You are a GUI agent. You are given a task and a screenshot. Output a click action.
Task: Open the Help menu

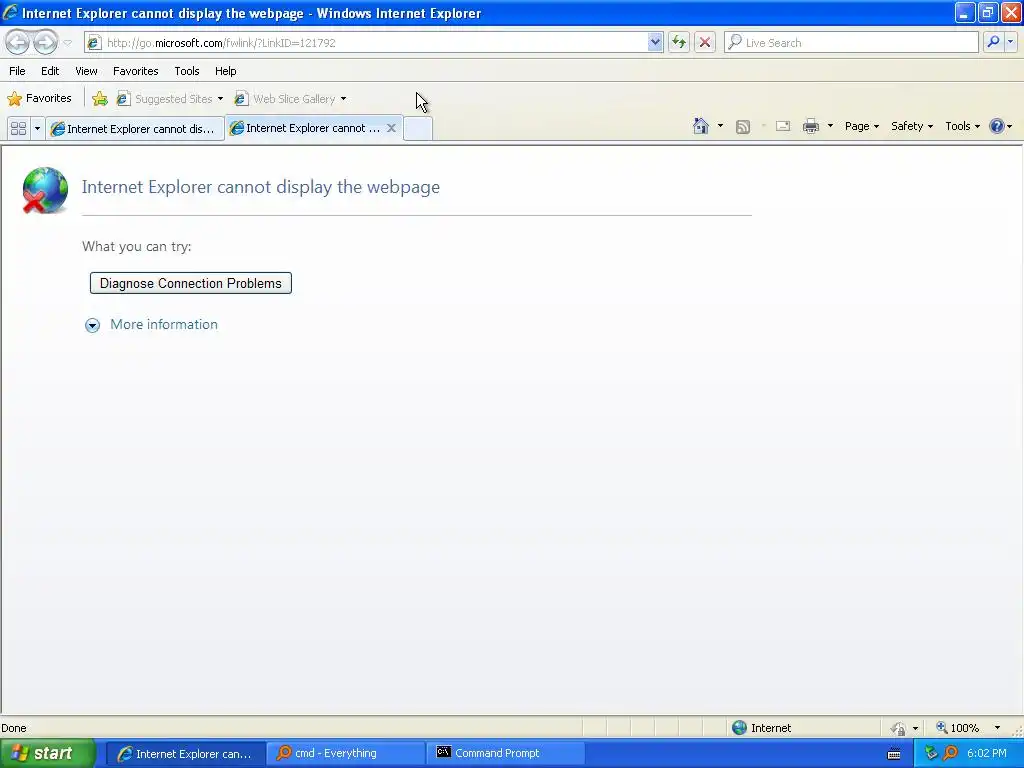[226, 71]
